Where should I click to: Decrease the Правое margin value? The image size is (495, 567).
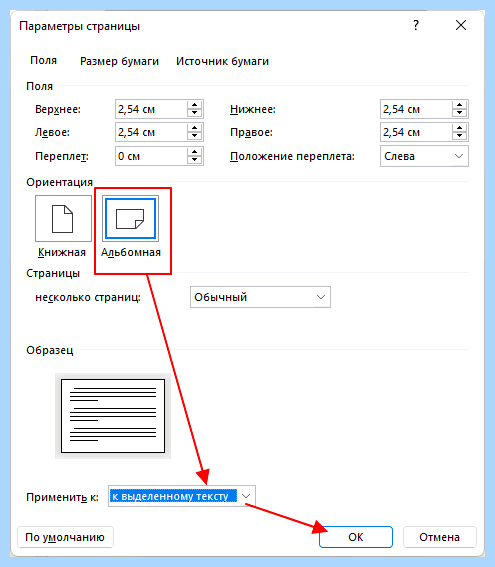460,136
